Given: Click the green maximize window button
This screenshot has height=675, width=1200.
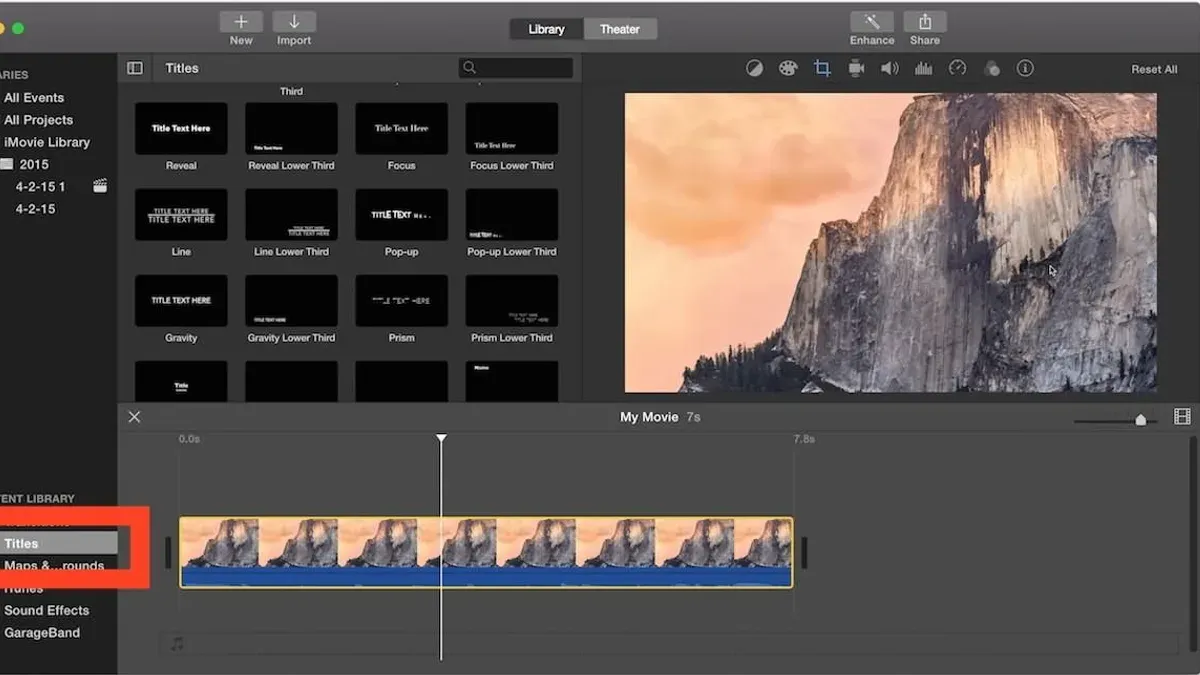Looking at the screenshot, I should pos(19,28).
